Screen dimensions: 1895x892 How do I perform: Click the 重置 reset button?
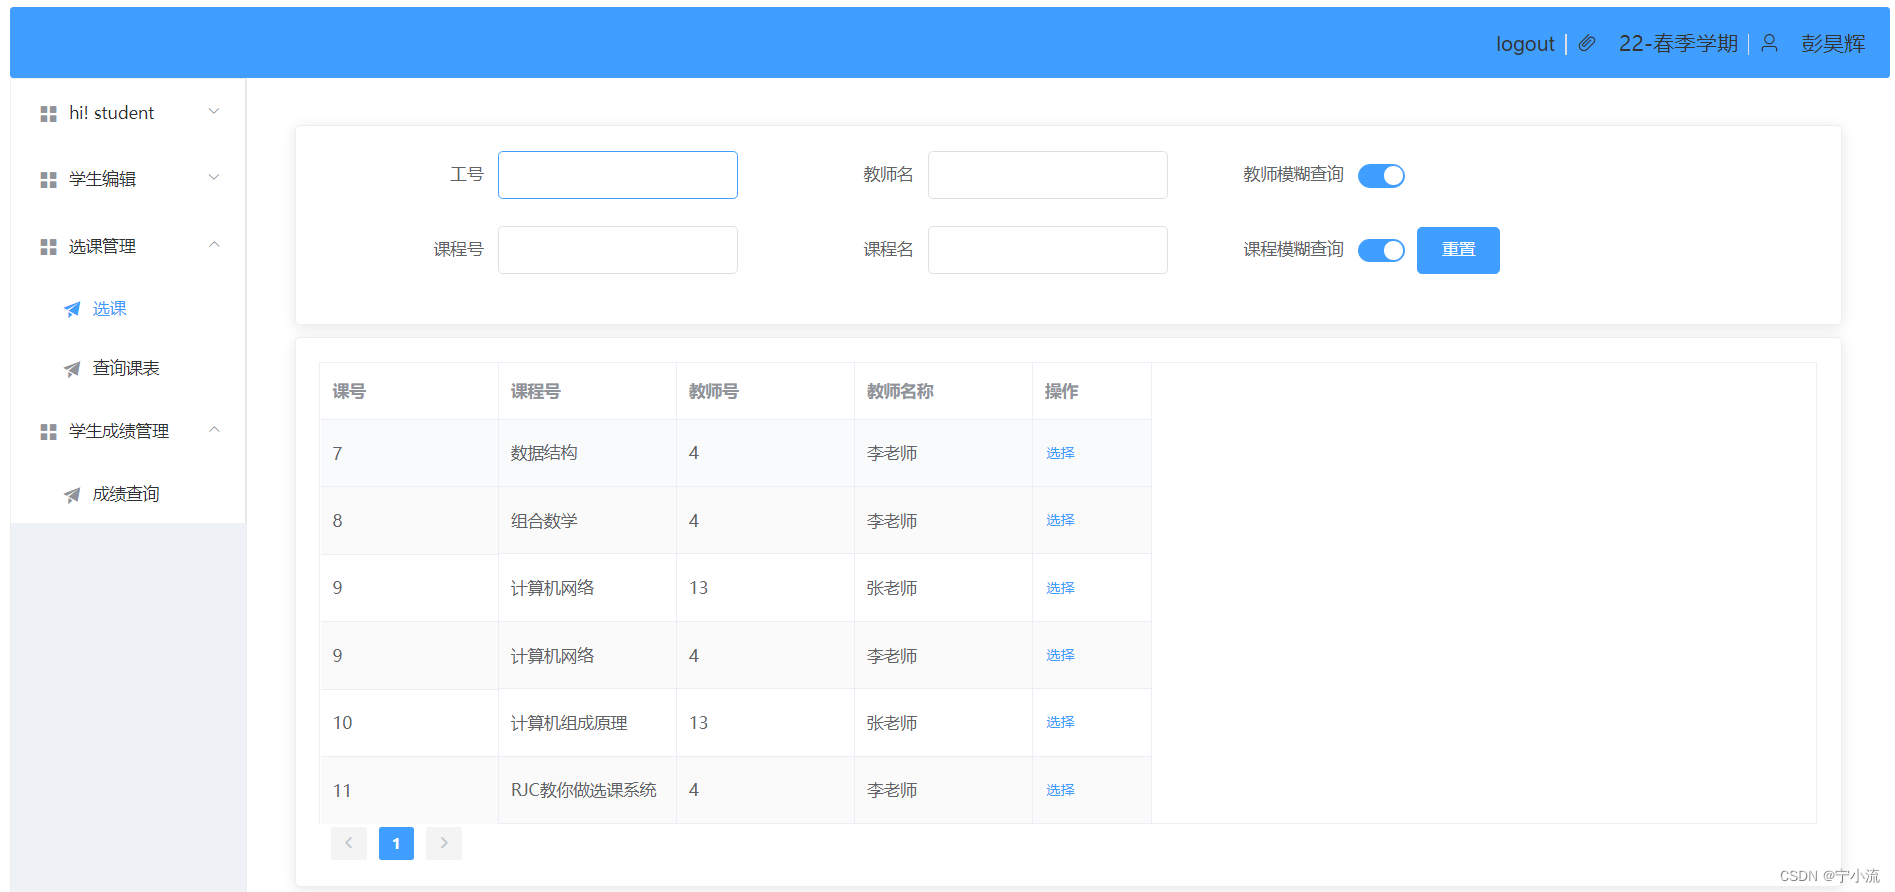[1458, 250]
